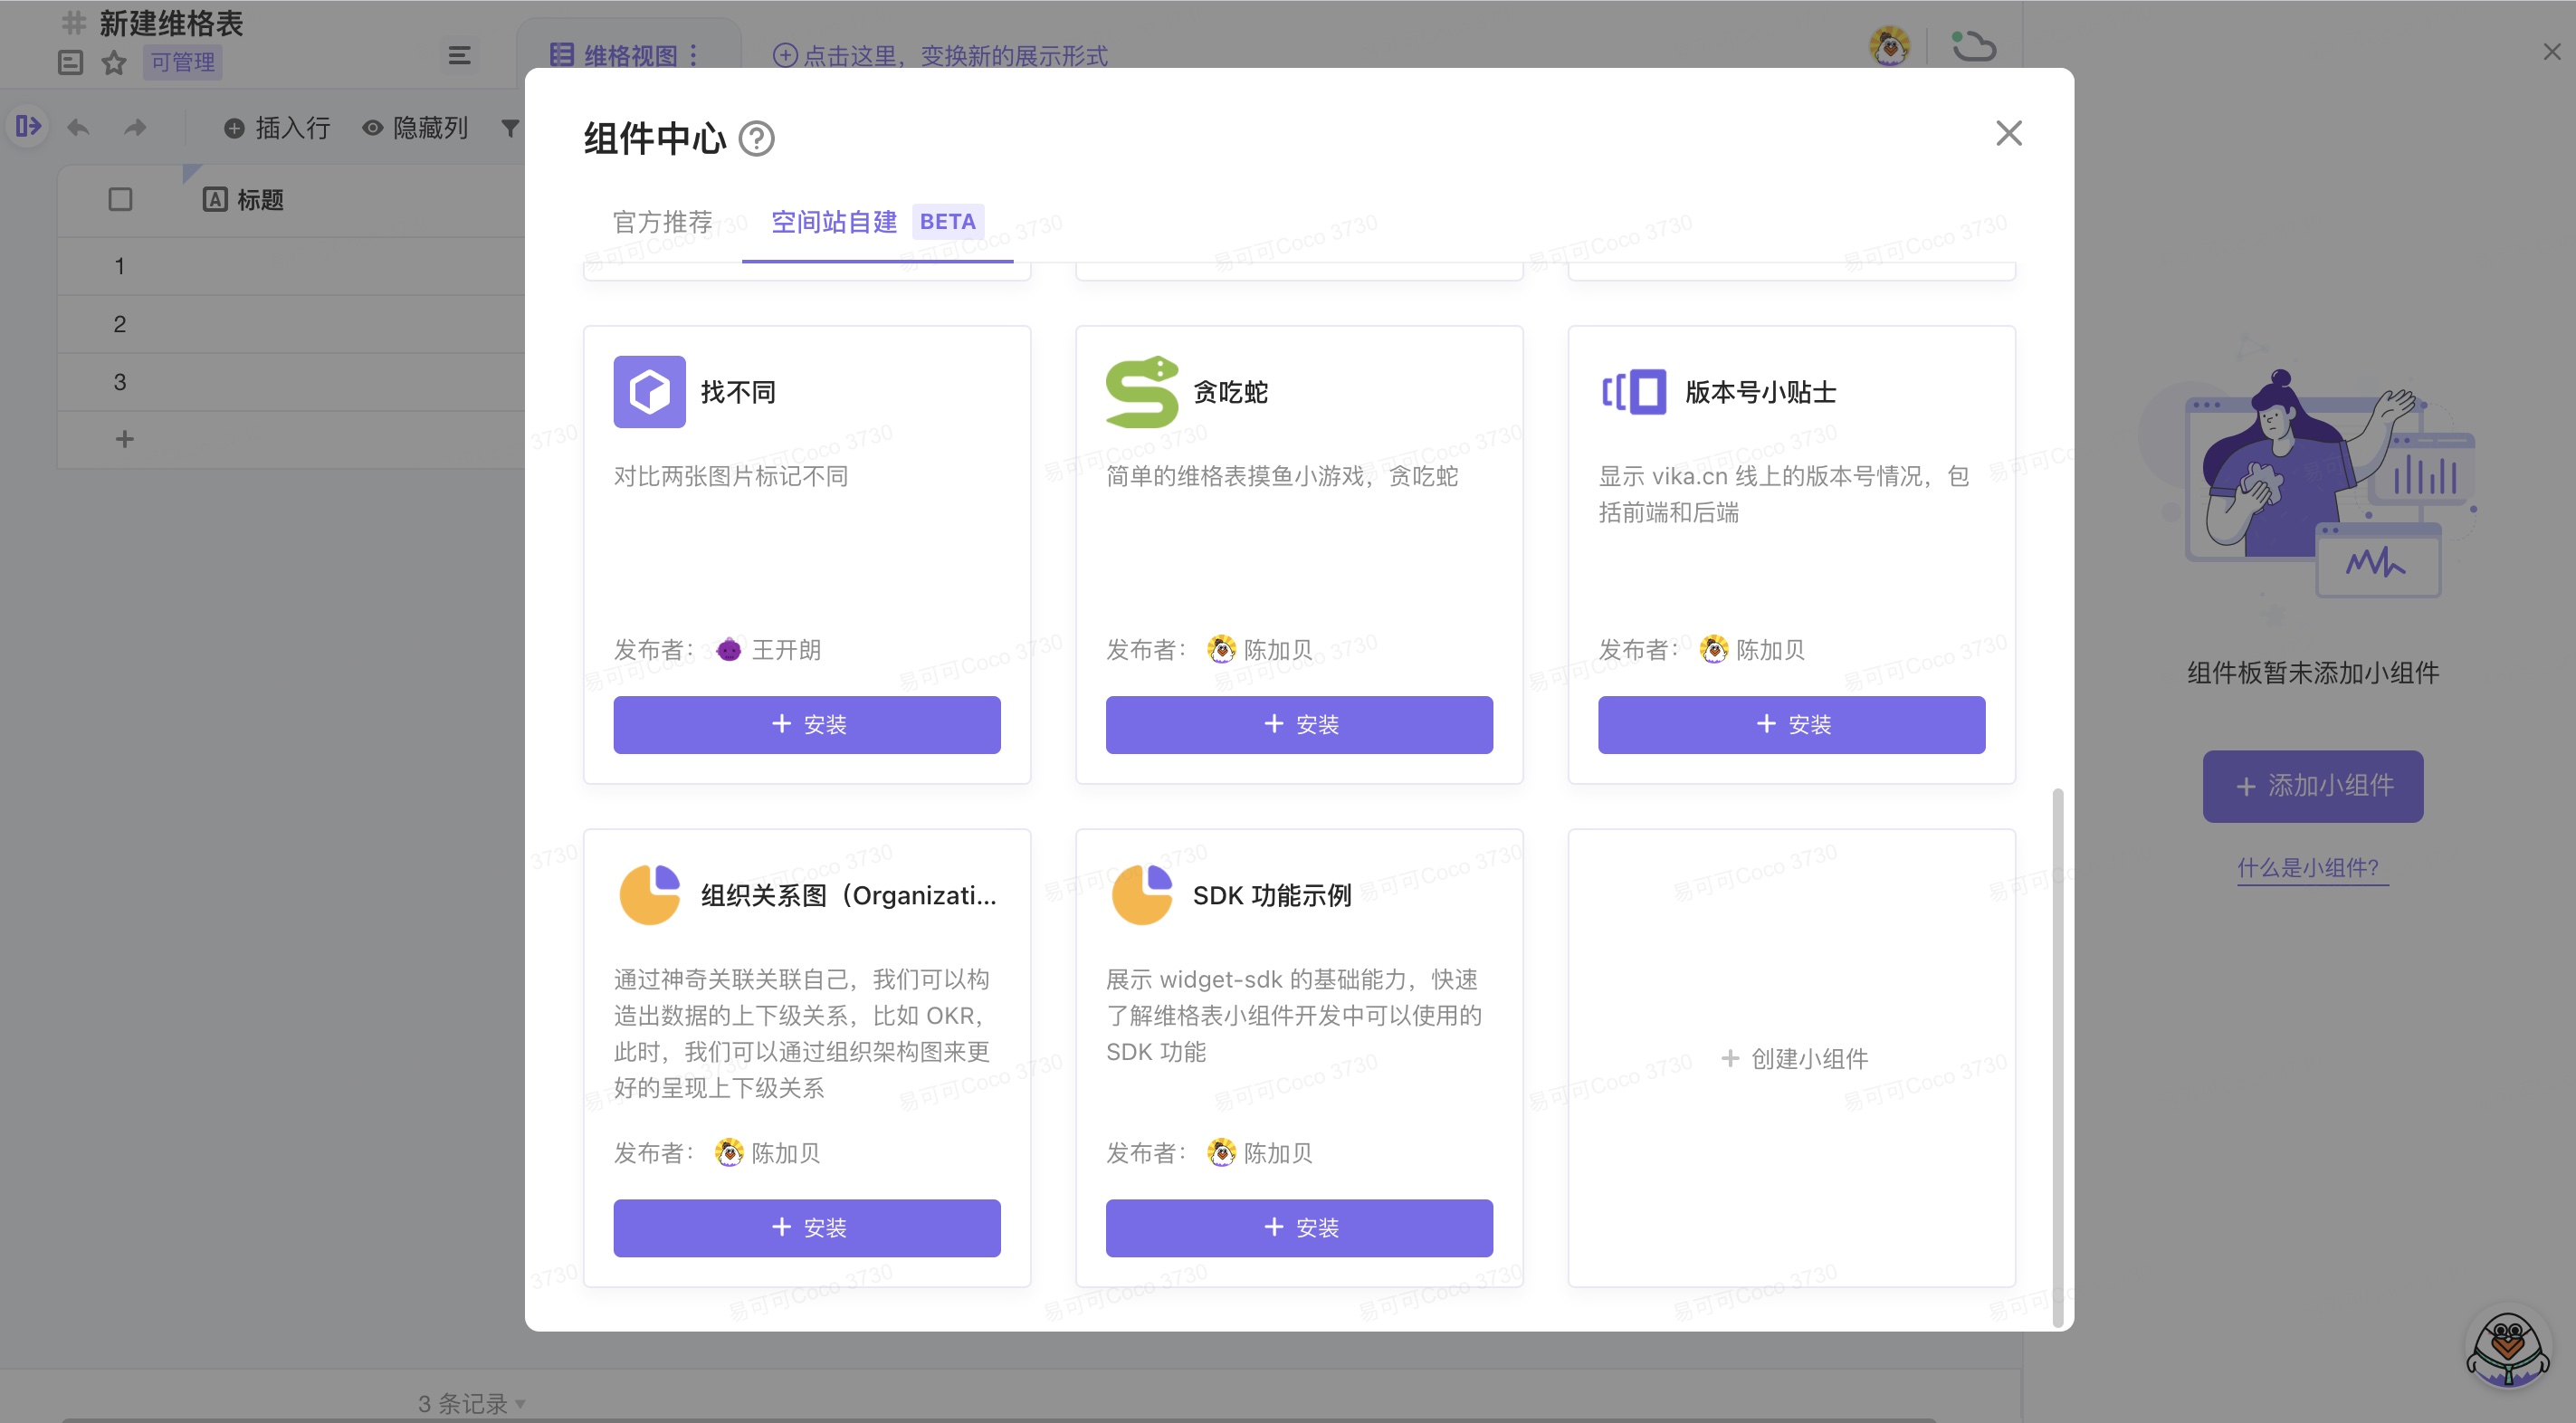Toggle favorite star for 新建维格表

(x=113, y=63)
